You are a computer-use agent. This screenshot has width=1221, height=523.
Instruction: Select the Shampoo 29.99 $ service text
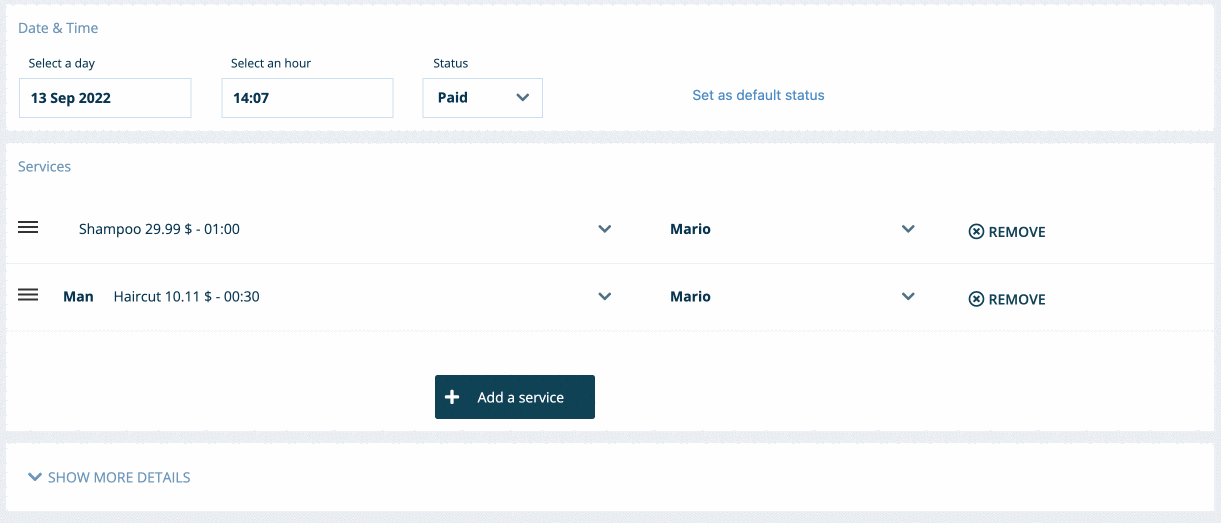pos(159,229)
